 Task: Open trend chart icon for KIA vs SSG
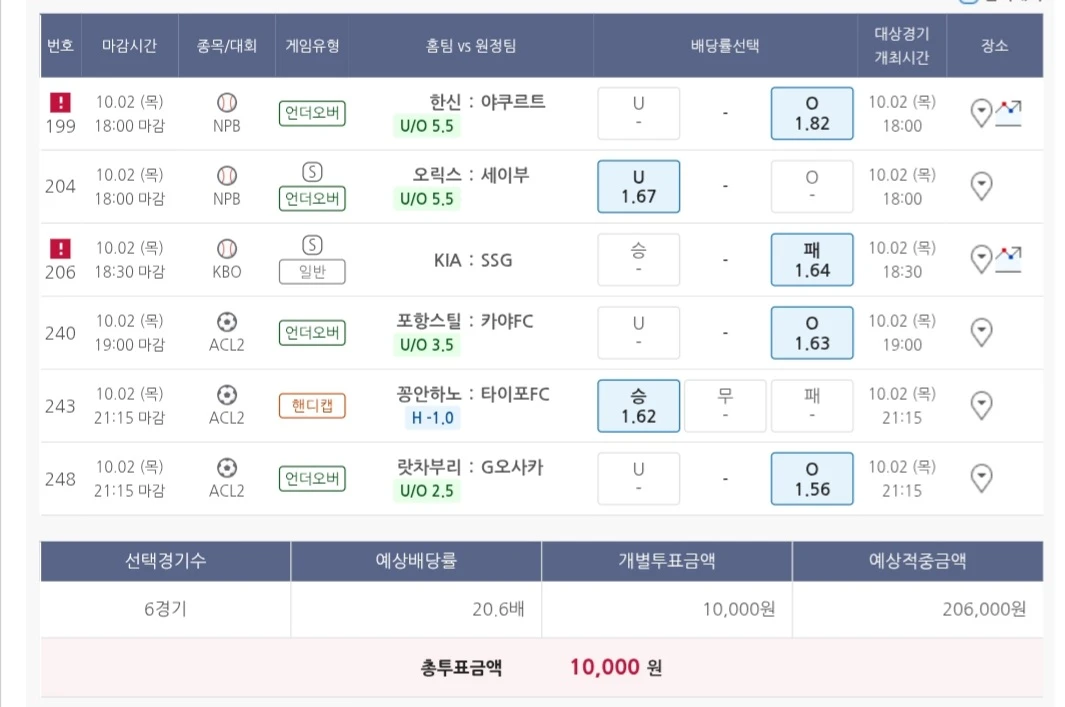[1008, 259]
